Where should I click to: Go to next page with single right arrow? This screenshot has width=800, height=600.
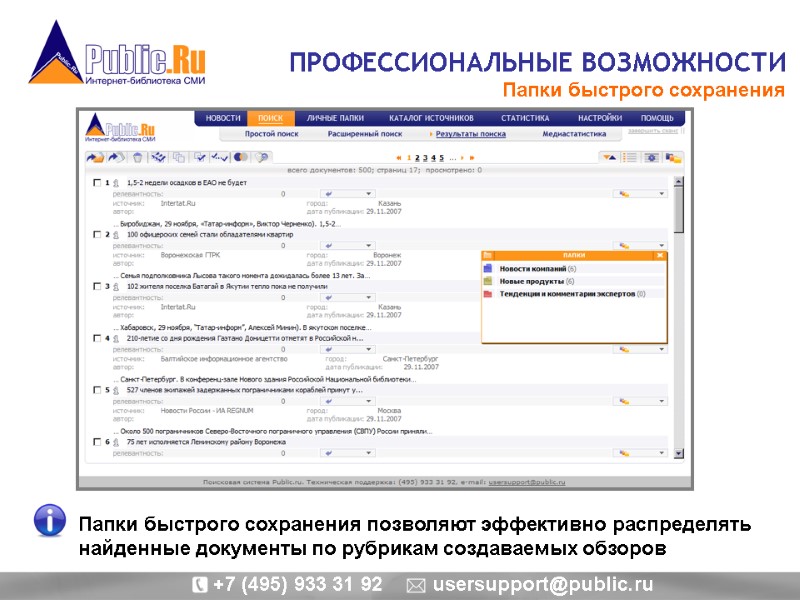click(x=462, y=158)
